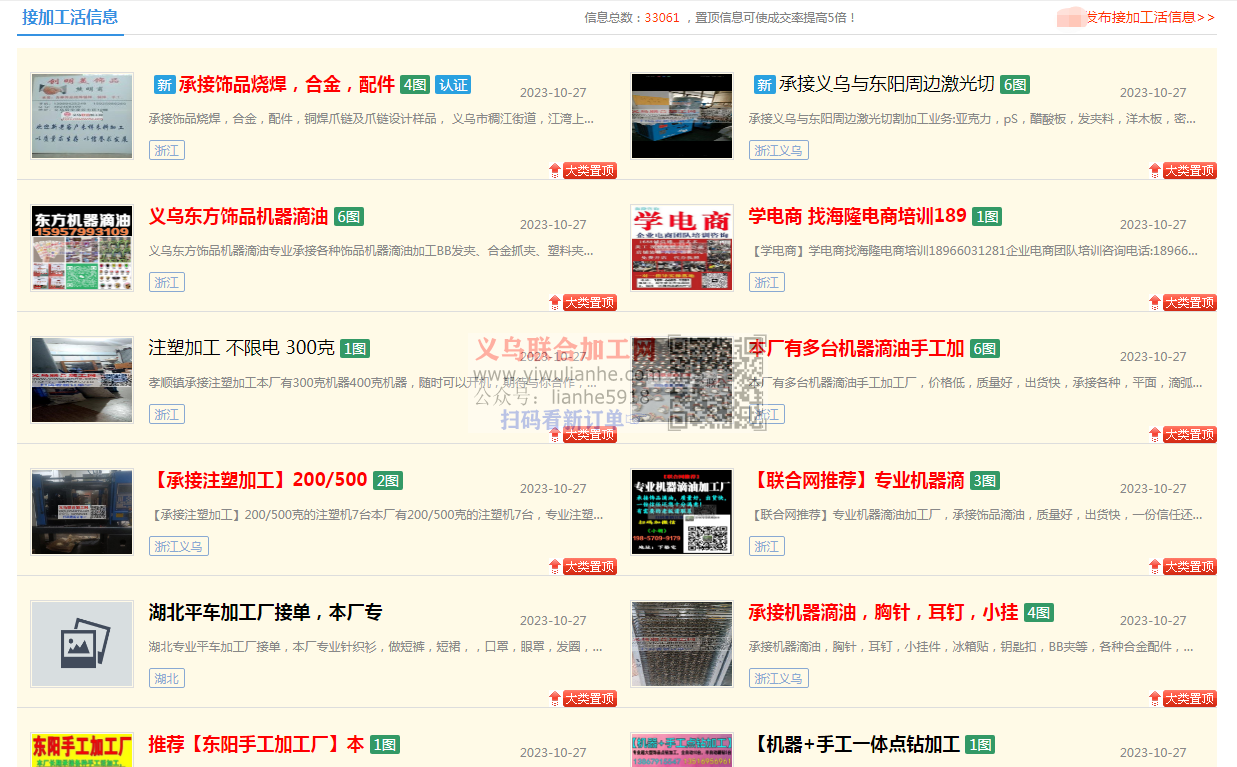1237x767 pixels.
Task: Click 浙江 tag under 学电商 listing
Action: click(767, 283)
